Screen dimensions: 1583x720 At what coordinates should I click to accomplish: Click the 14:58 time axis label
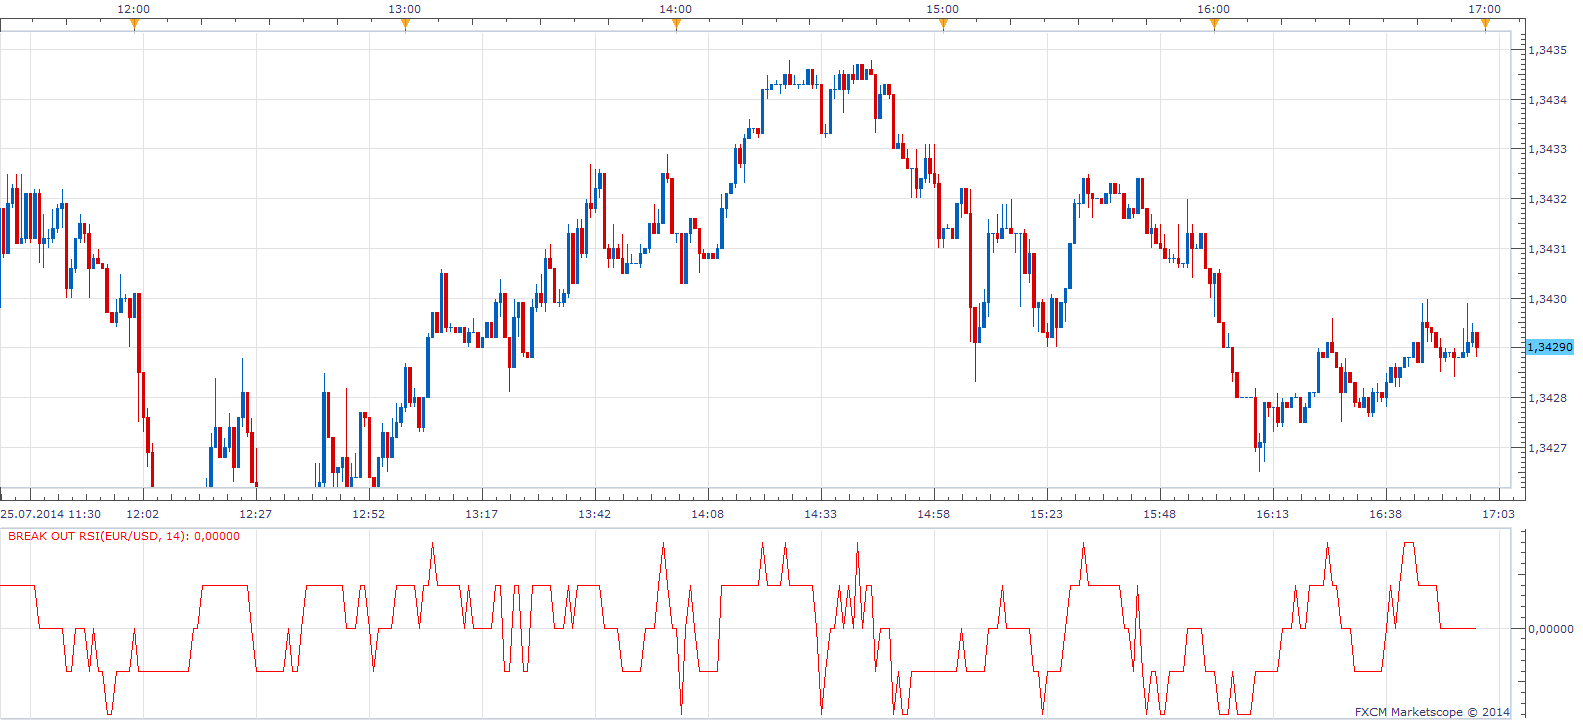(x=934, y=514)
